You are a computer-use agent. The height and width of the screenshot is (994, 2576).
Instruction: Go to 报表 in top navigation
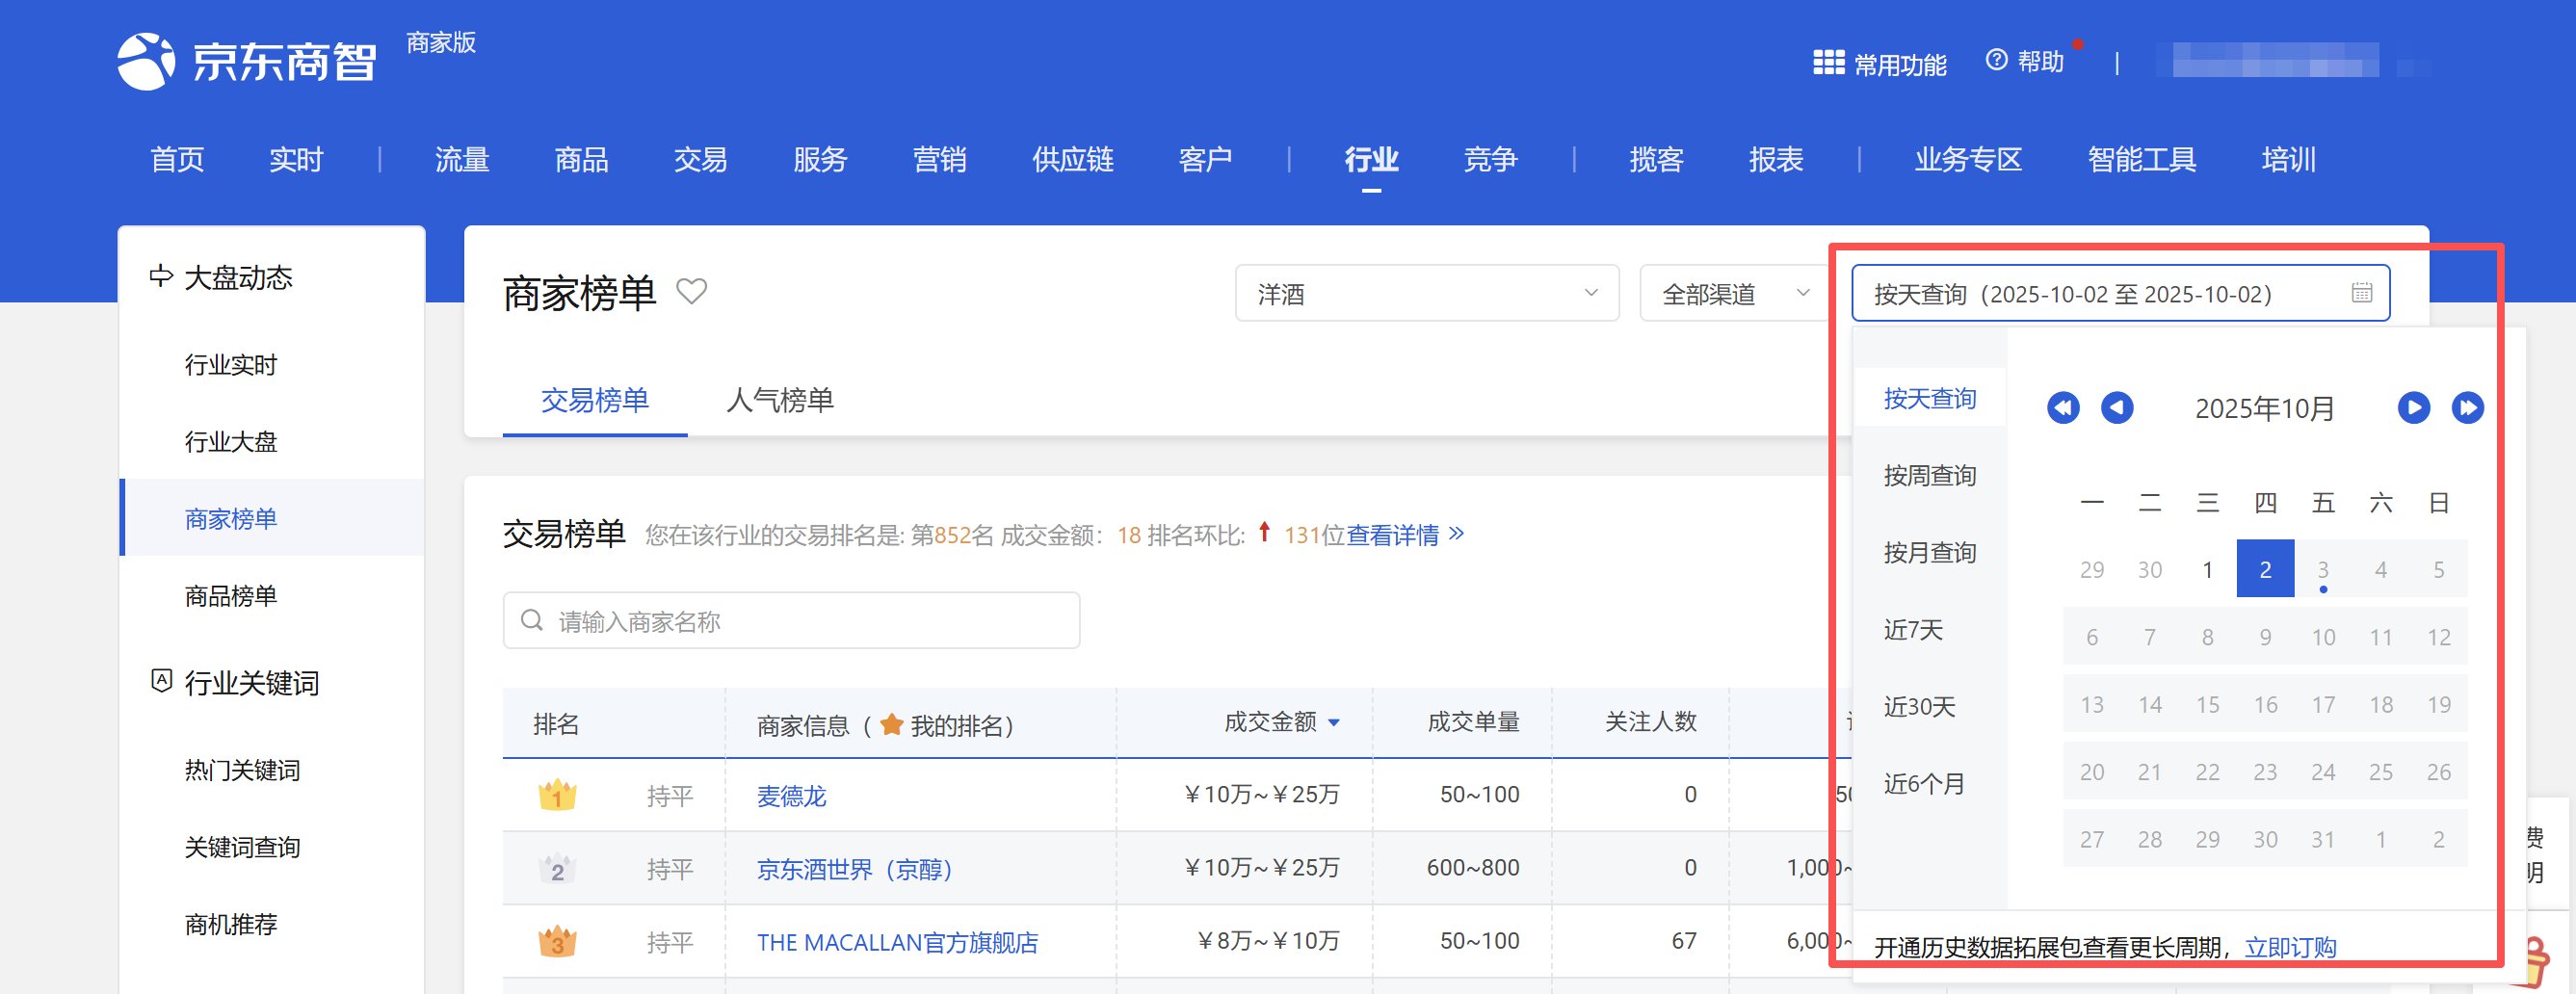(1776, 160)
